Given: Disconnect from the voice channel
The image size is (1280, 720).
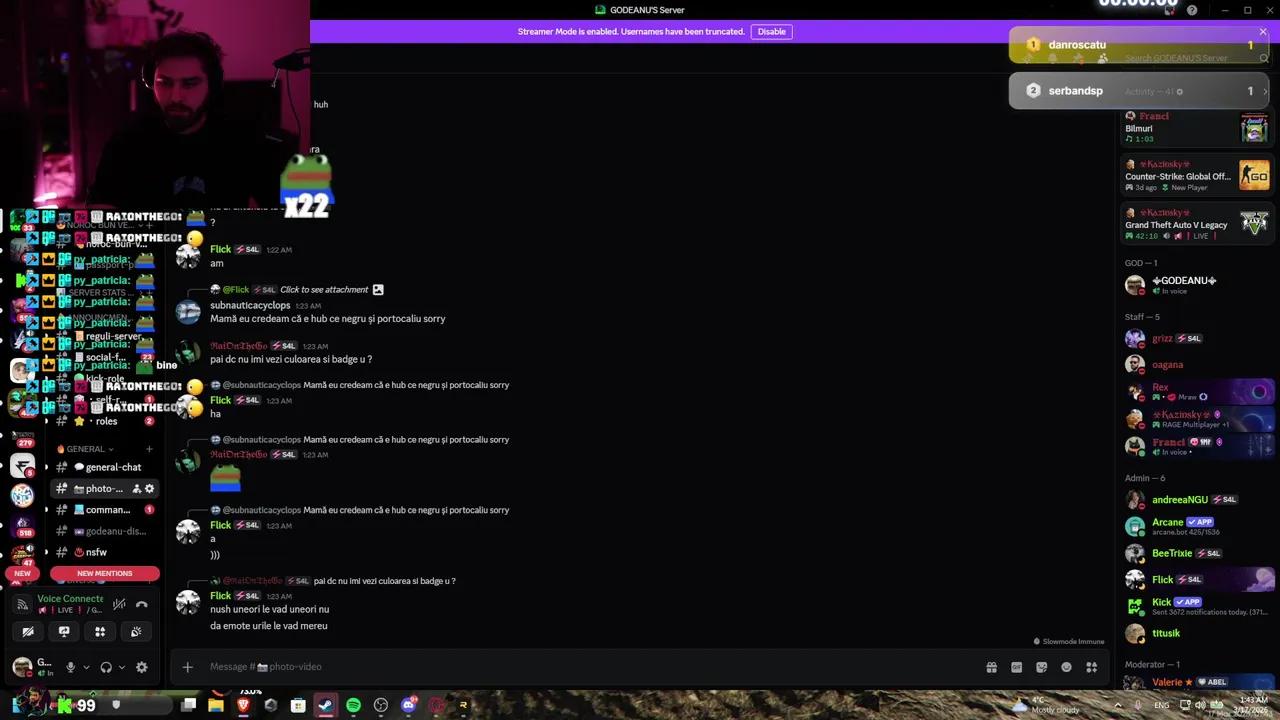Looking at the screenshot, I should click(x=143, y=604).
